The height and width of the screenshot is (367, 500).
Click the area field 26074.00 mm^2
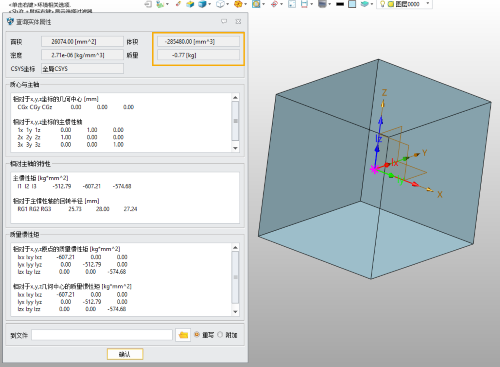click(x=82, y=42)
